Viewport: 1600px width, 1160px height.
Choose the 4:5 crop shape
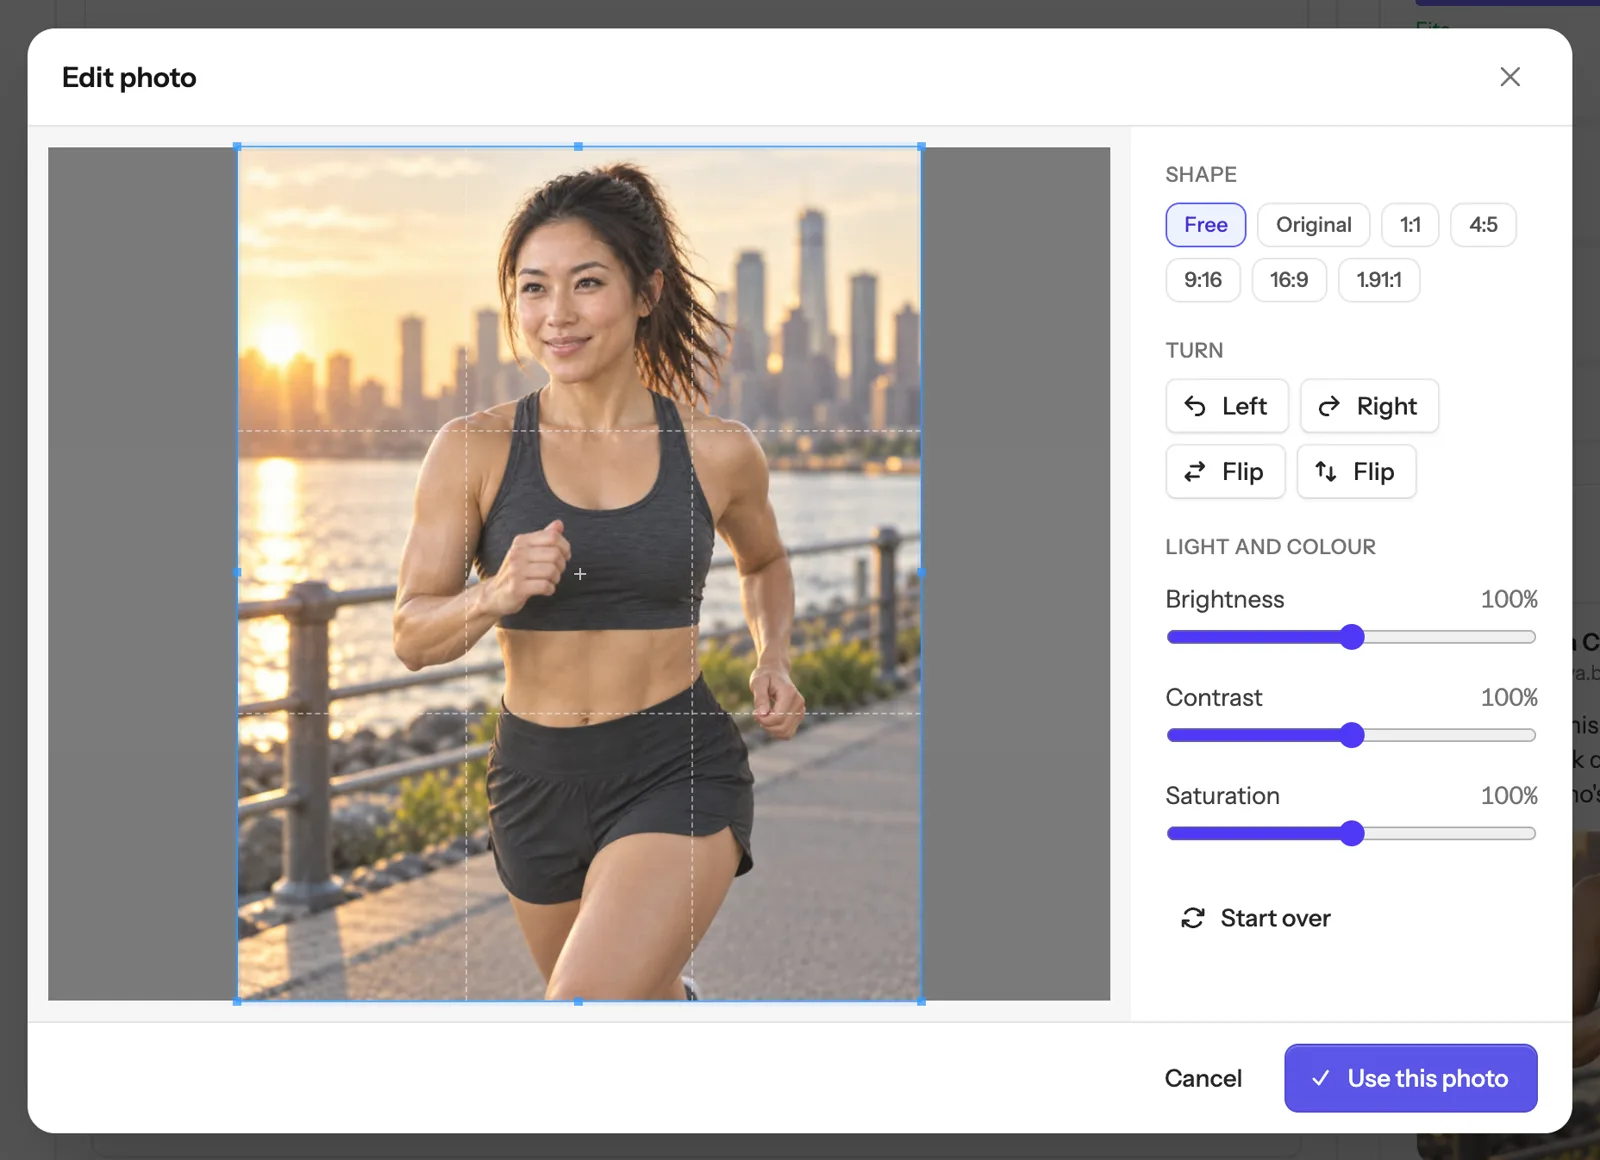pos(1483,225)
